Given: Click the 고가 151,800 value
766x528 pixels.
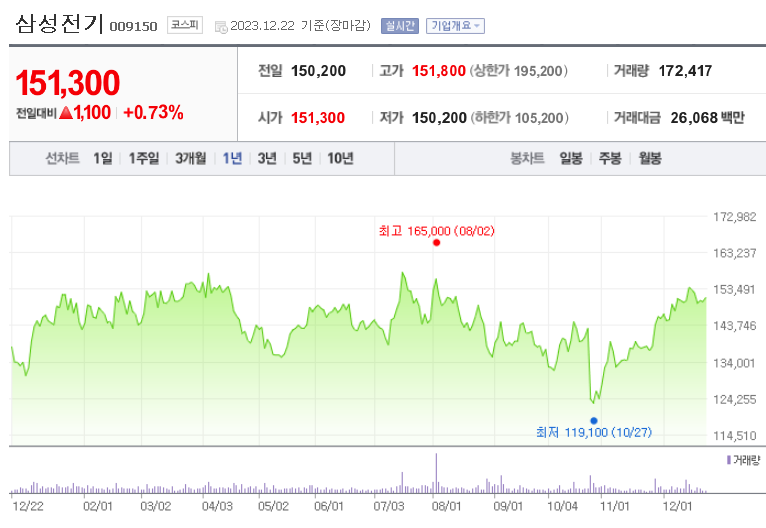Looking at the screenshot, I should (439, 71).
